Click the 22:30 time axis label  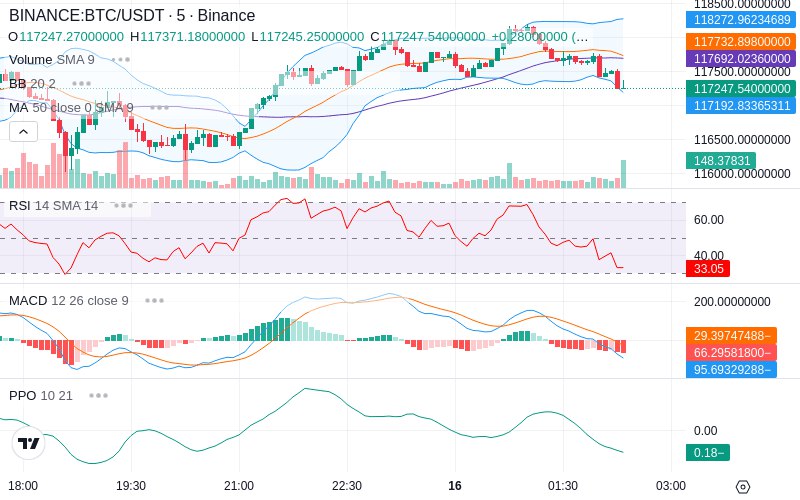[x=347, y=486]
